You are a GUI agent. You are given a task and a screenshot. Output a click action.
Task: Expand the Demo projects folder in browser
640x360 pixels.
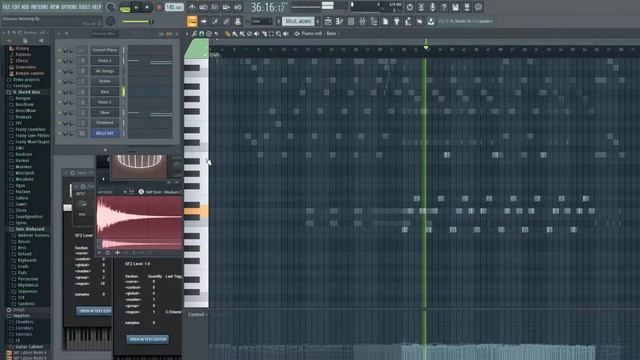click(x=26, y=80)
